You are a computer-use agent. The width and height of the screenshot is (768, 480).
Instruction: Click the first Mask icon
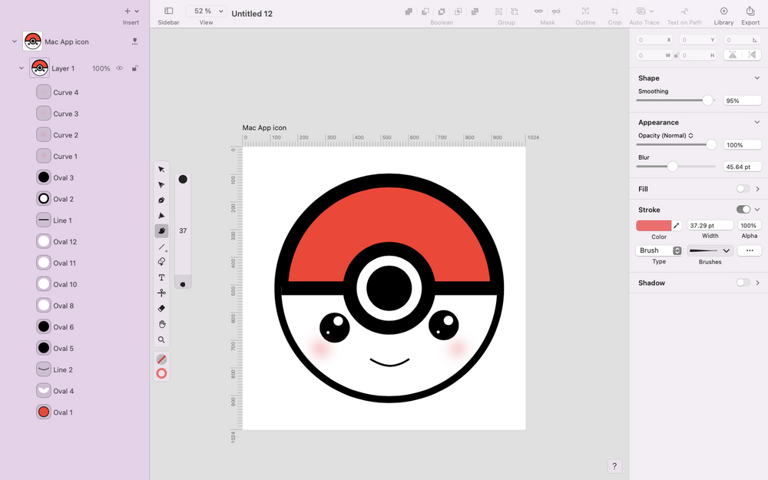(x=538, y=11)
